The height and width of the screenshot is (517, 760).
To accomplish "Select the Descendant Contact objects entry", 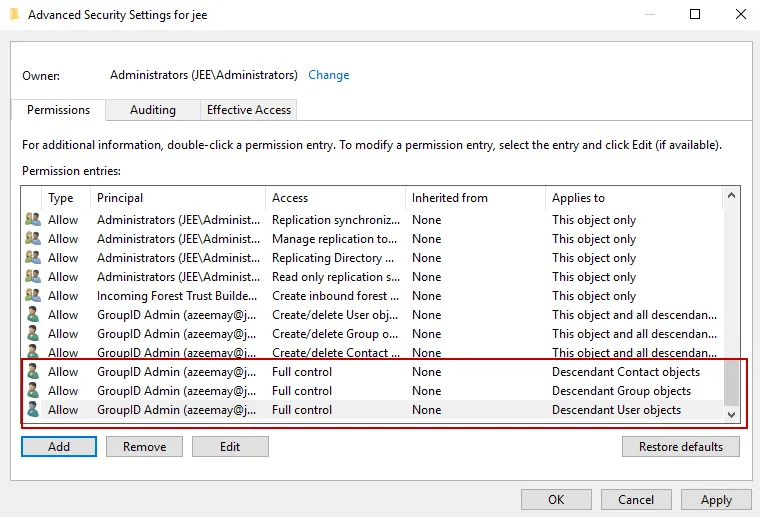I will [x=372, y=372].
